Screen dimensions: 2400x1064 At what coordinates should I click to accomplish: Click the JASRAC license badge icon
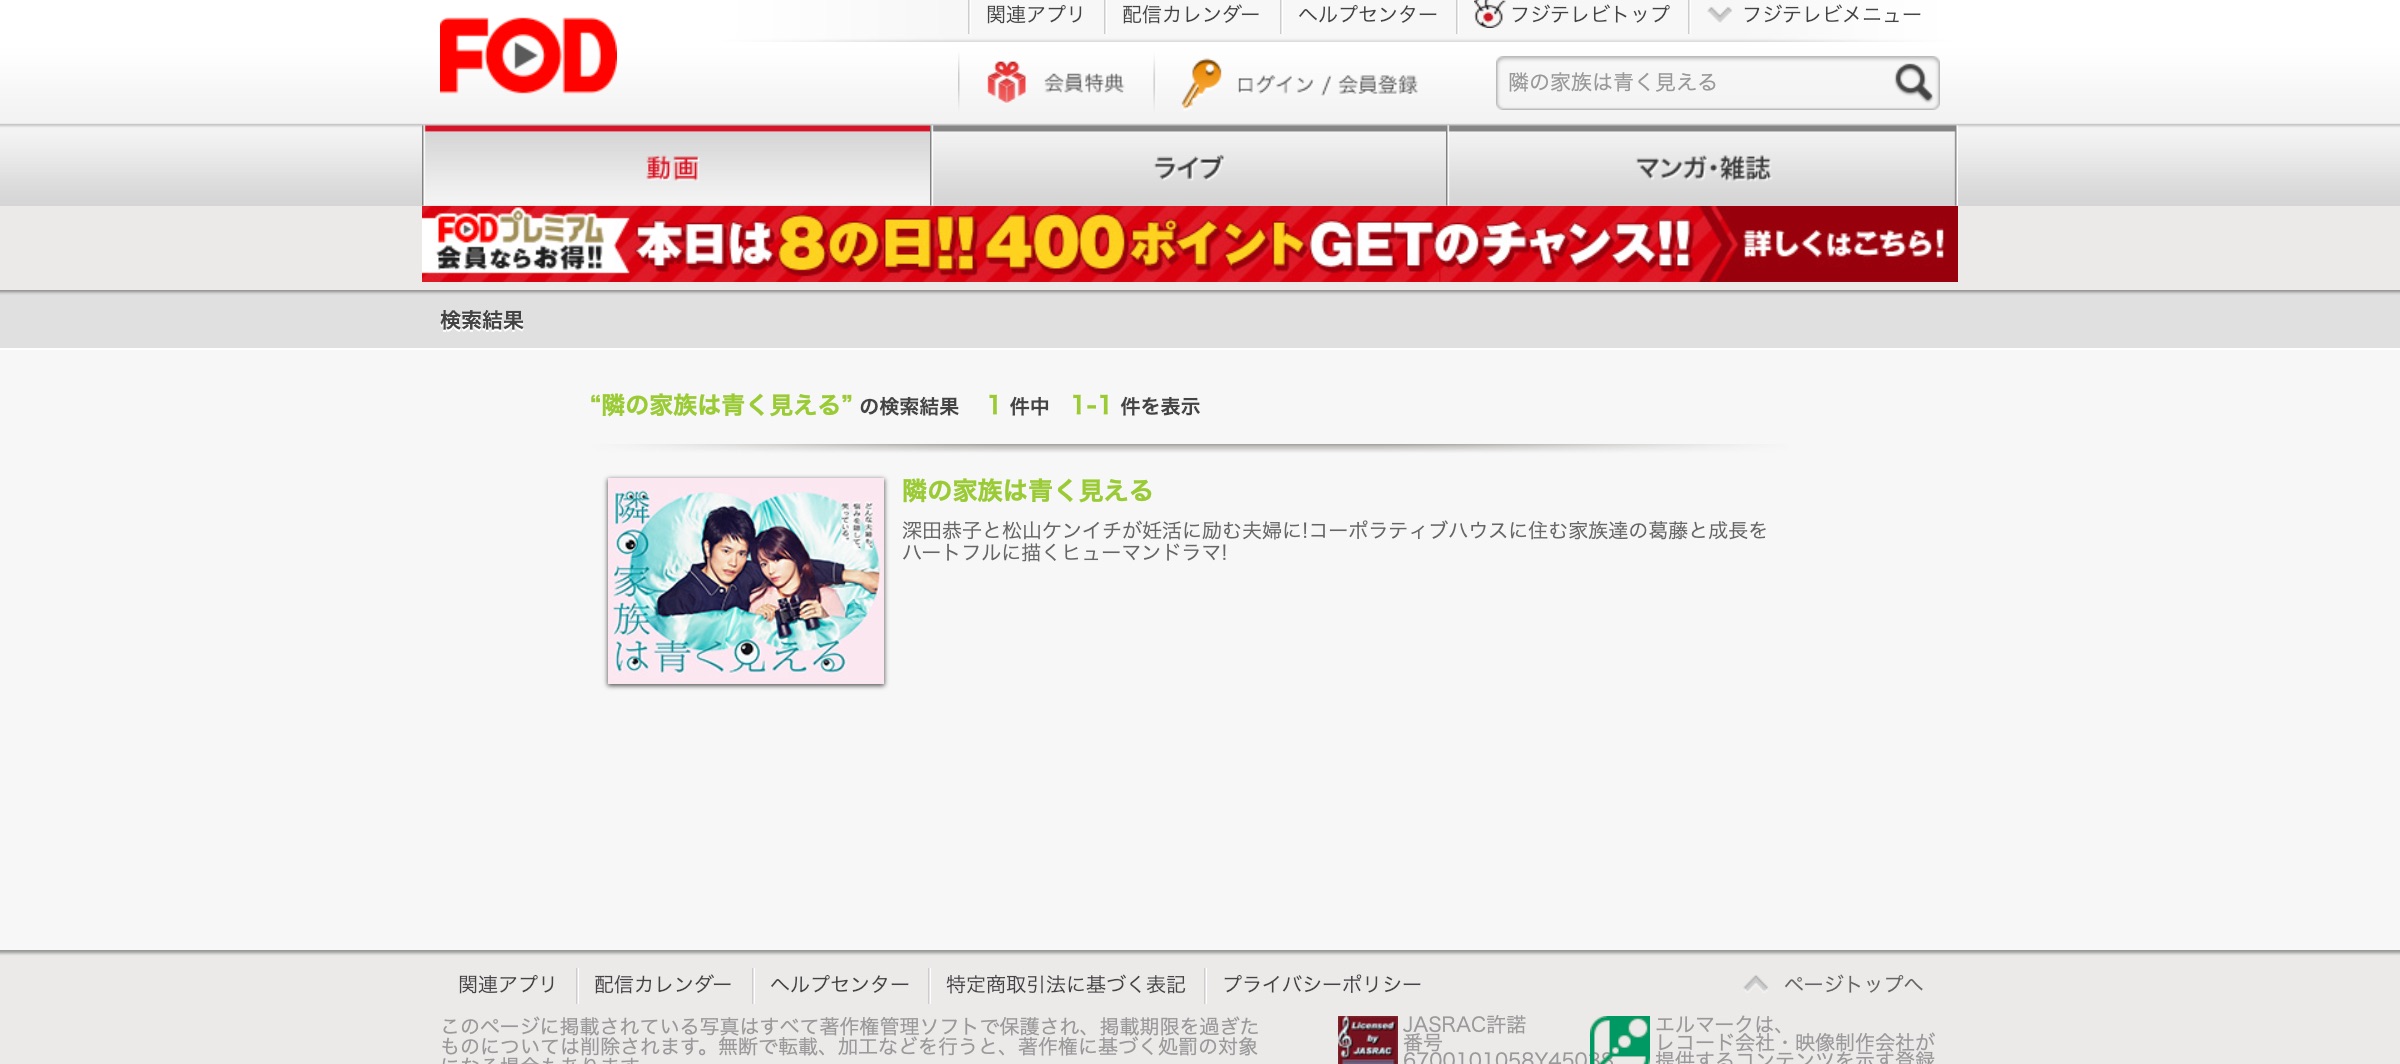click(x=1367, y=1040)
